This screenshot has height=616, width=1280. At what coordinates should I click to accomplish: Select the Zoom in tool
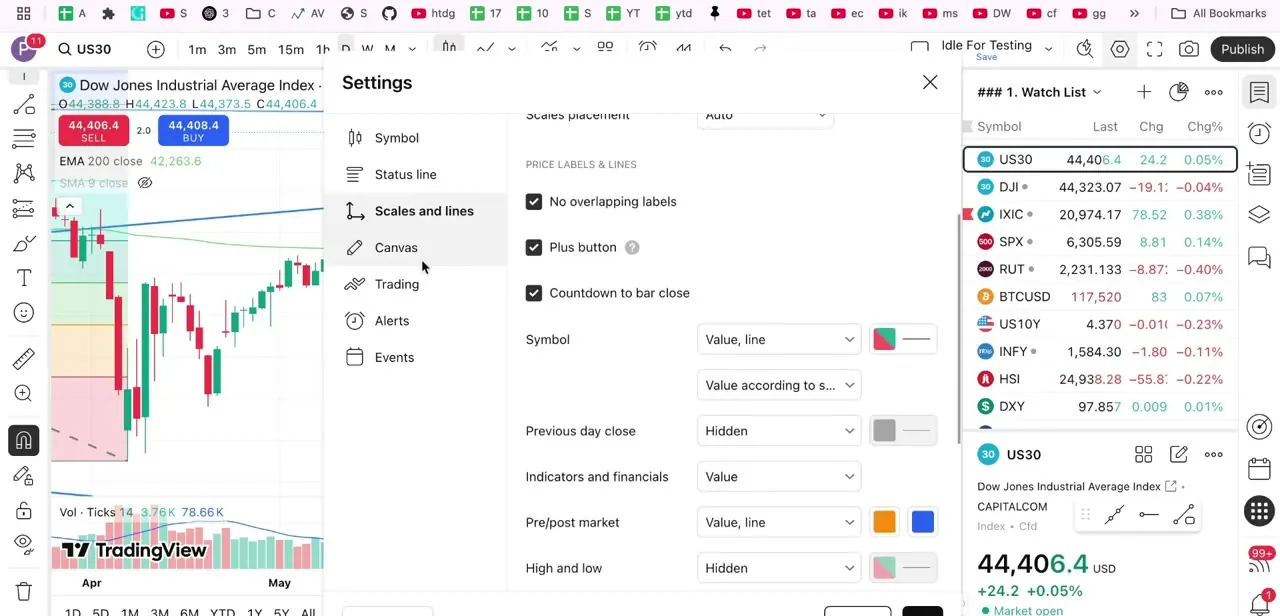pyautogui.click(x=24, y=394)
